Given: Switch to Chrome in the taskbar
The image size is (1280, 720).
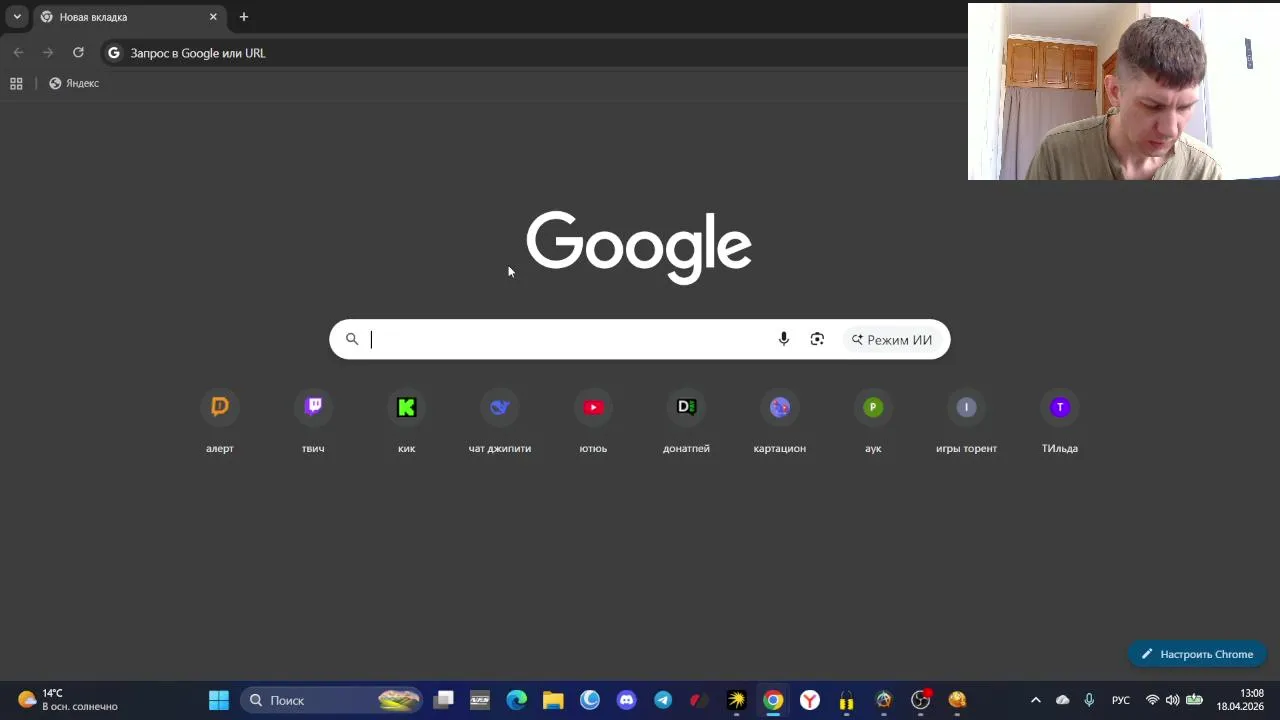Looking at the screenshot, I should tap(773, 700).
